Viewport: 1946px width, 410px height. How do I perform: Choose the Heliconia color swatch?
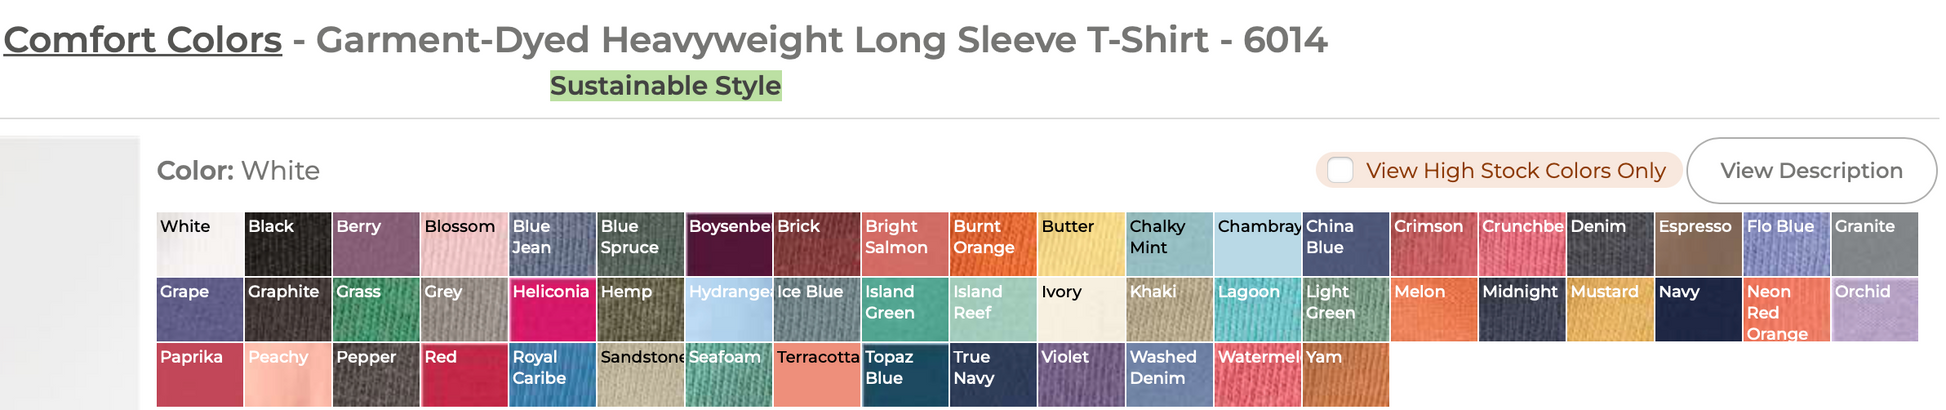[552, 309]
